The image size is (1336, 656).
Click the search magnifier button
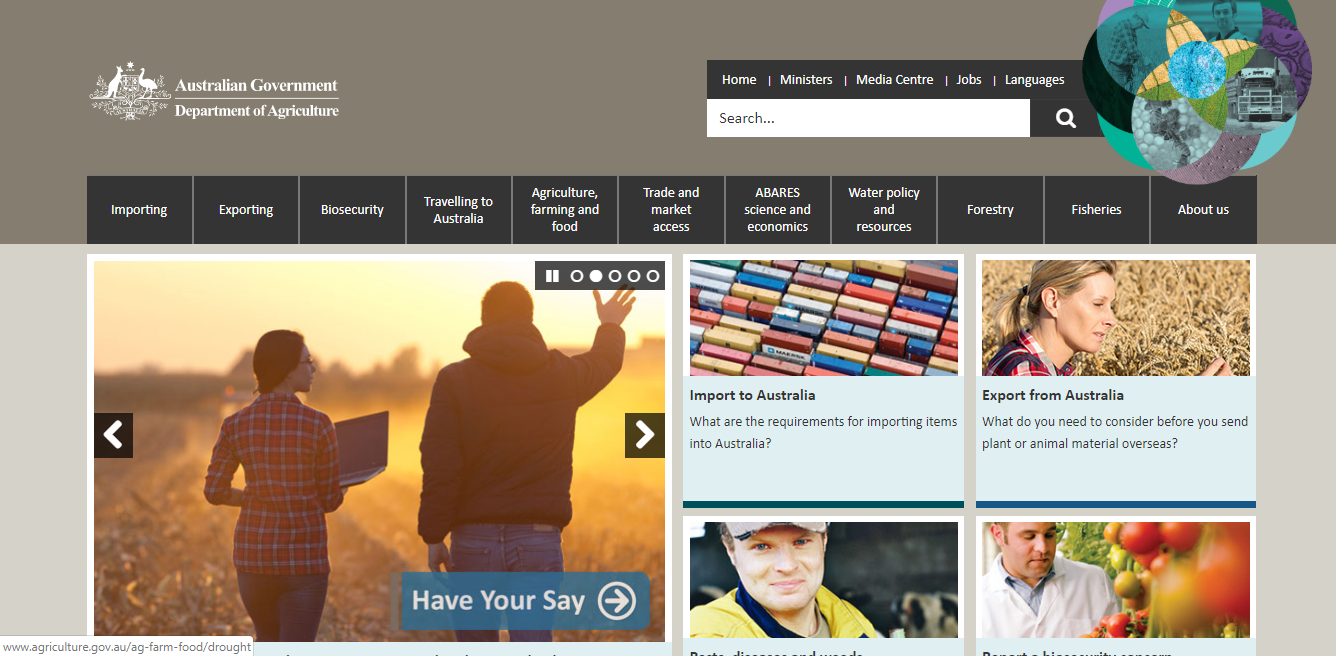tap(1066, 118)
